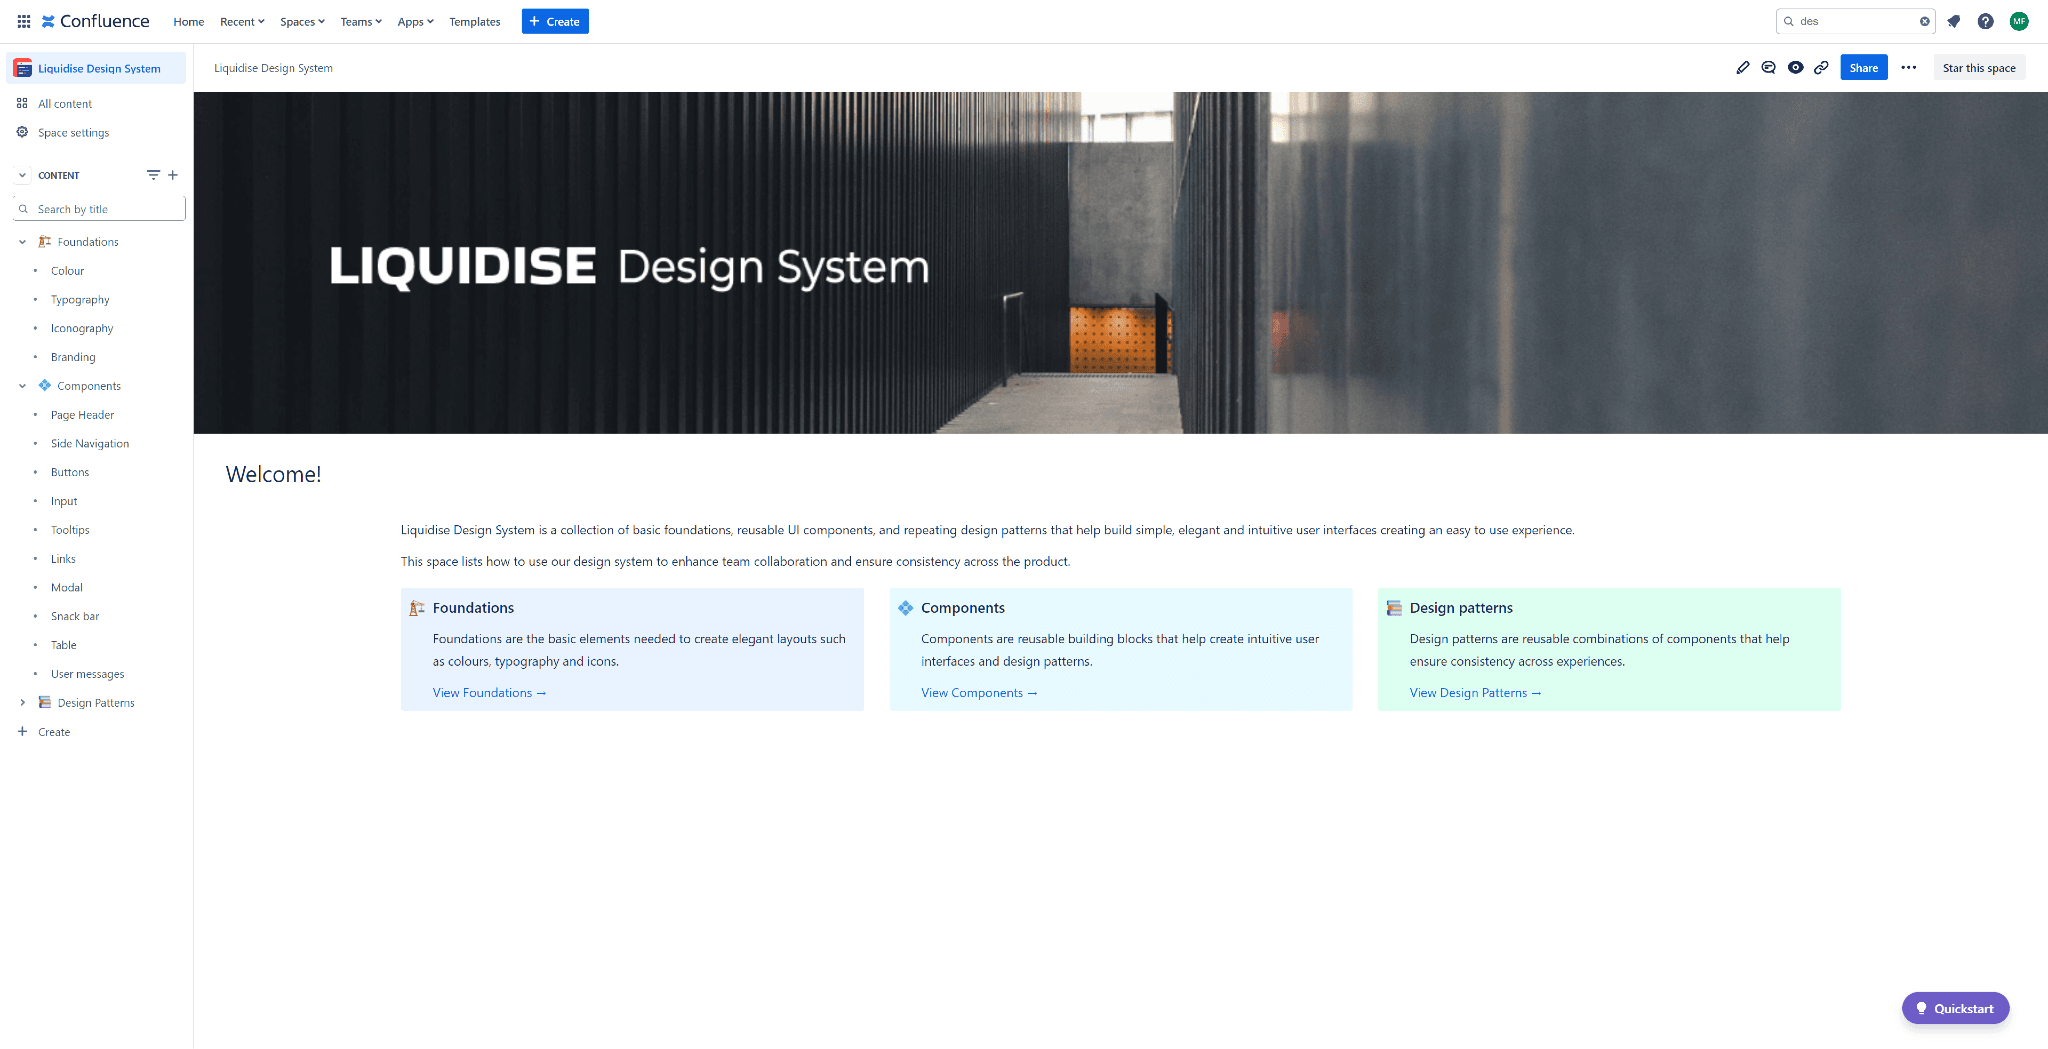Open the Teams dropdown
This screenshot has height=1049, width=2048.
coord(361,22)
